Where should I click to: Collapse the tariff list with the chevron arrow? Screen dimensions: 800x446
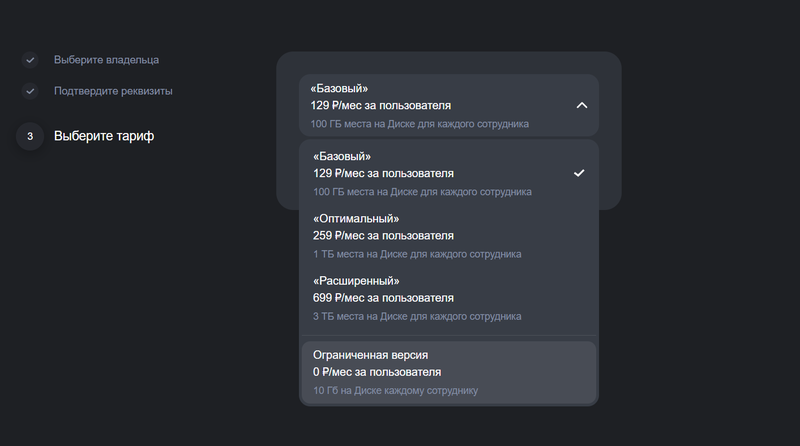(582, 105)
